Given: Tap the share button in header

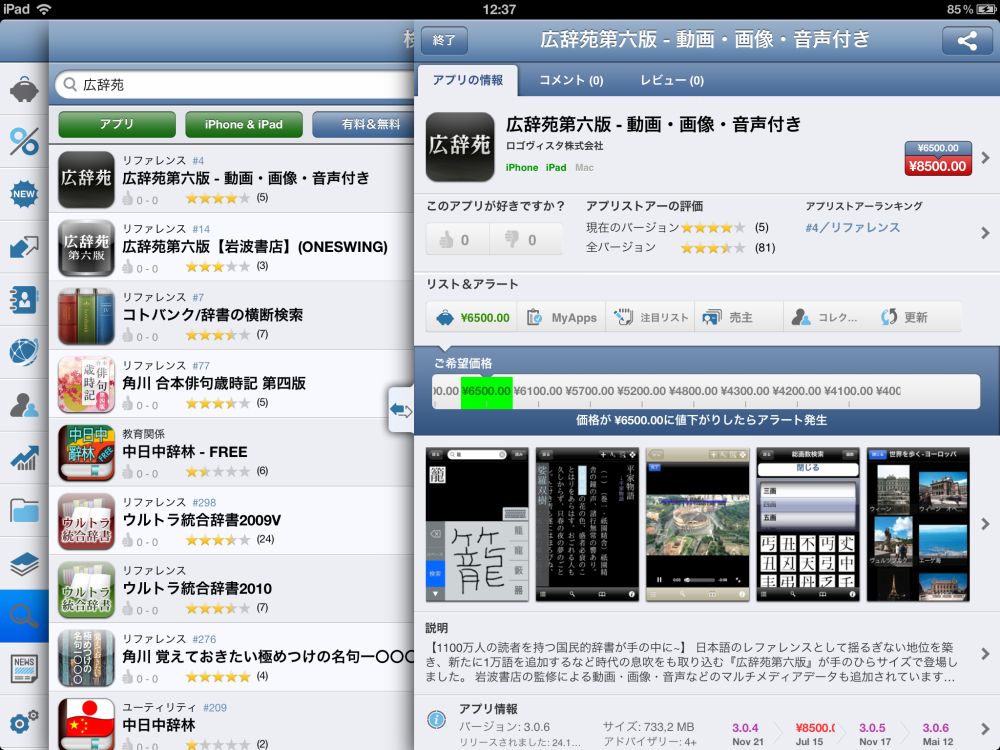Looking at the screenshot, I should tap(967, 40).
